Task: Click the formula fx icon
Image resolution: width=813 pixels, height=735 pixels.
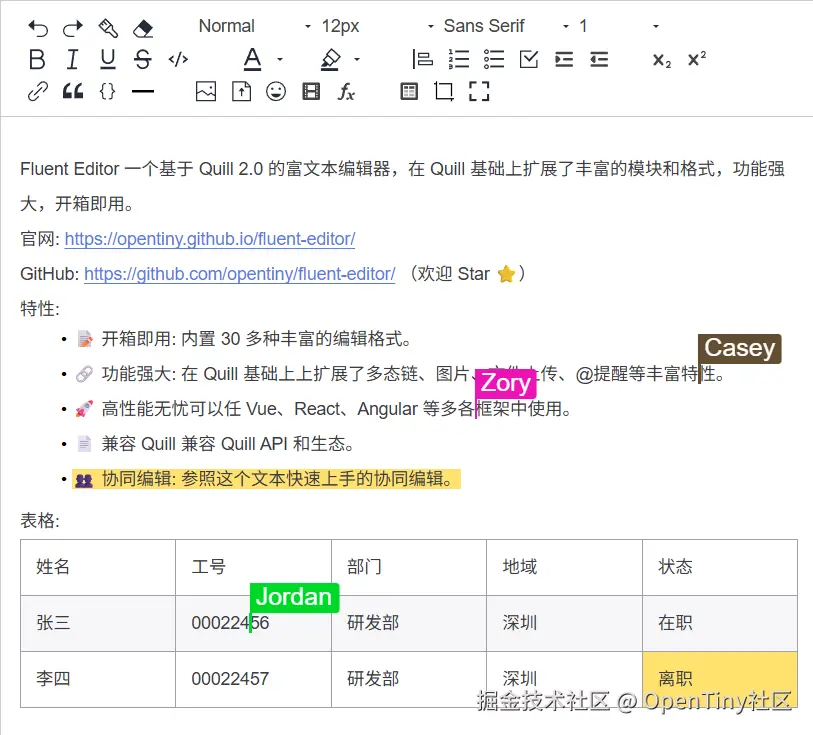Action: (346, 92)
